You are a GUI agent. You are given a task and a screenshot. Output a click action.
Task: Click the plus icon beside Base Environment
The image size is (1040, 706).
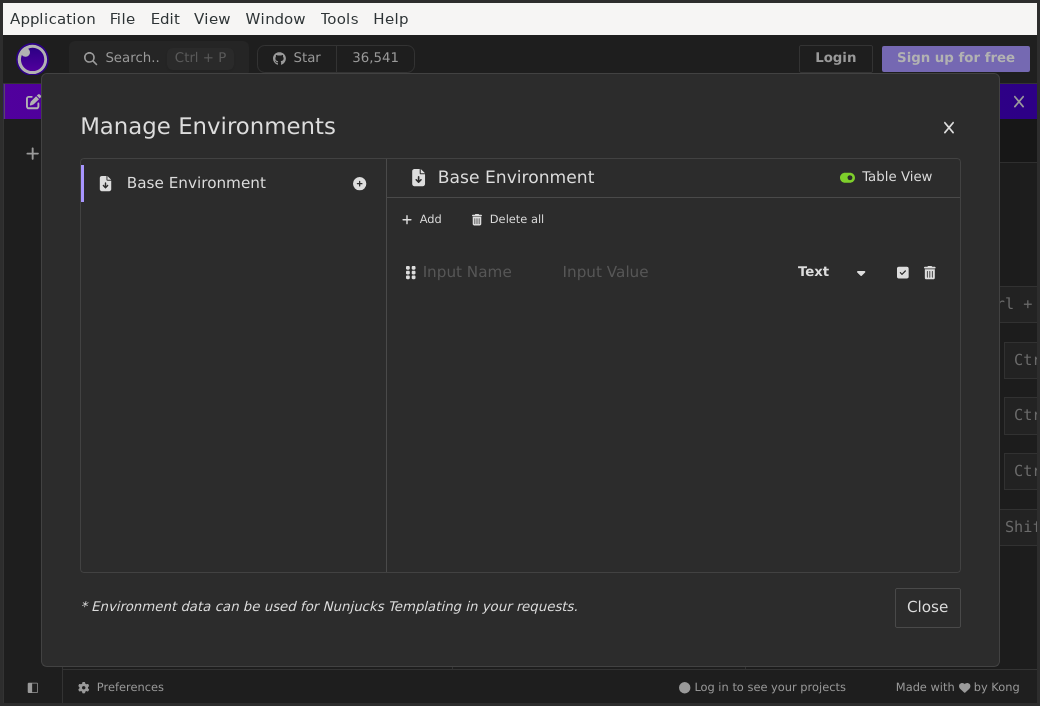[359, 184]
